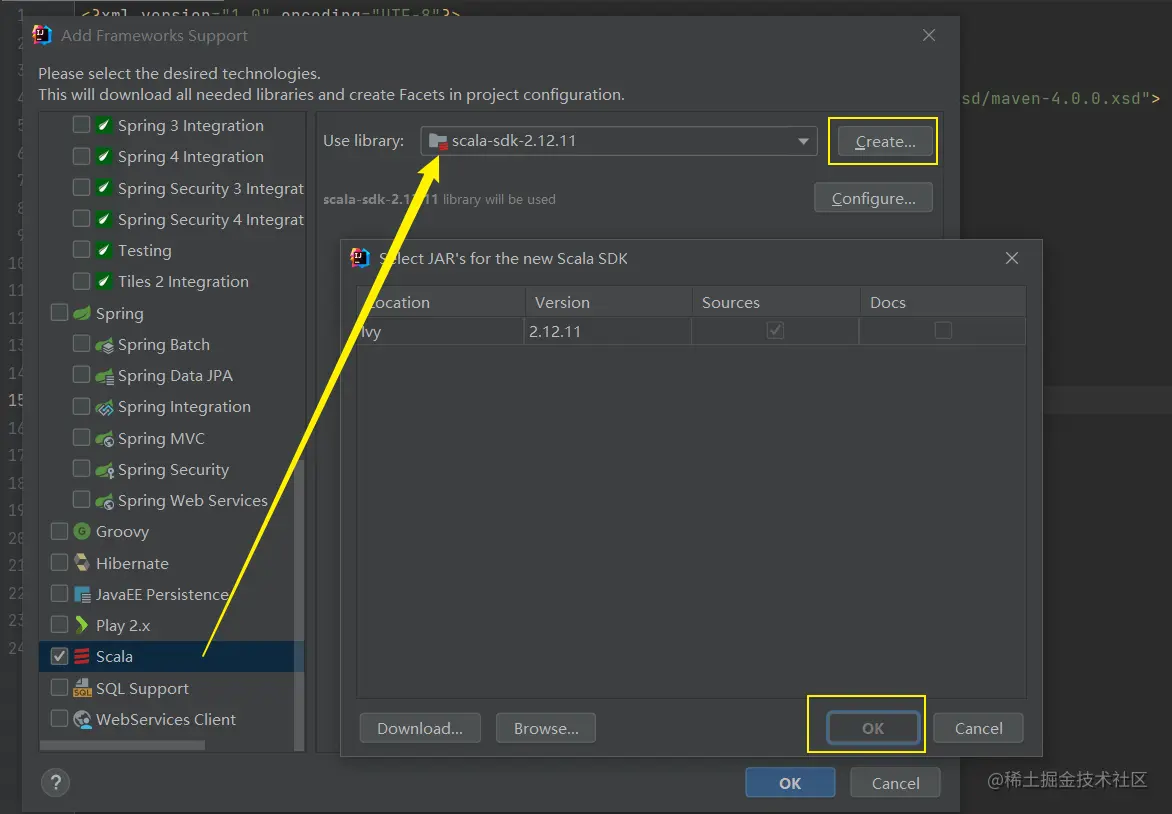Open the help question mark button

(x=55, y=783)
